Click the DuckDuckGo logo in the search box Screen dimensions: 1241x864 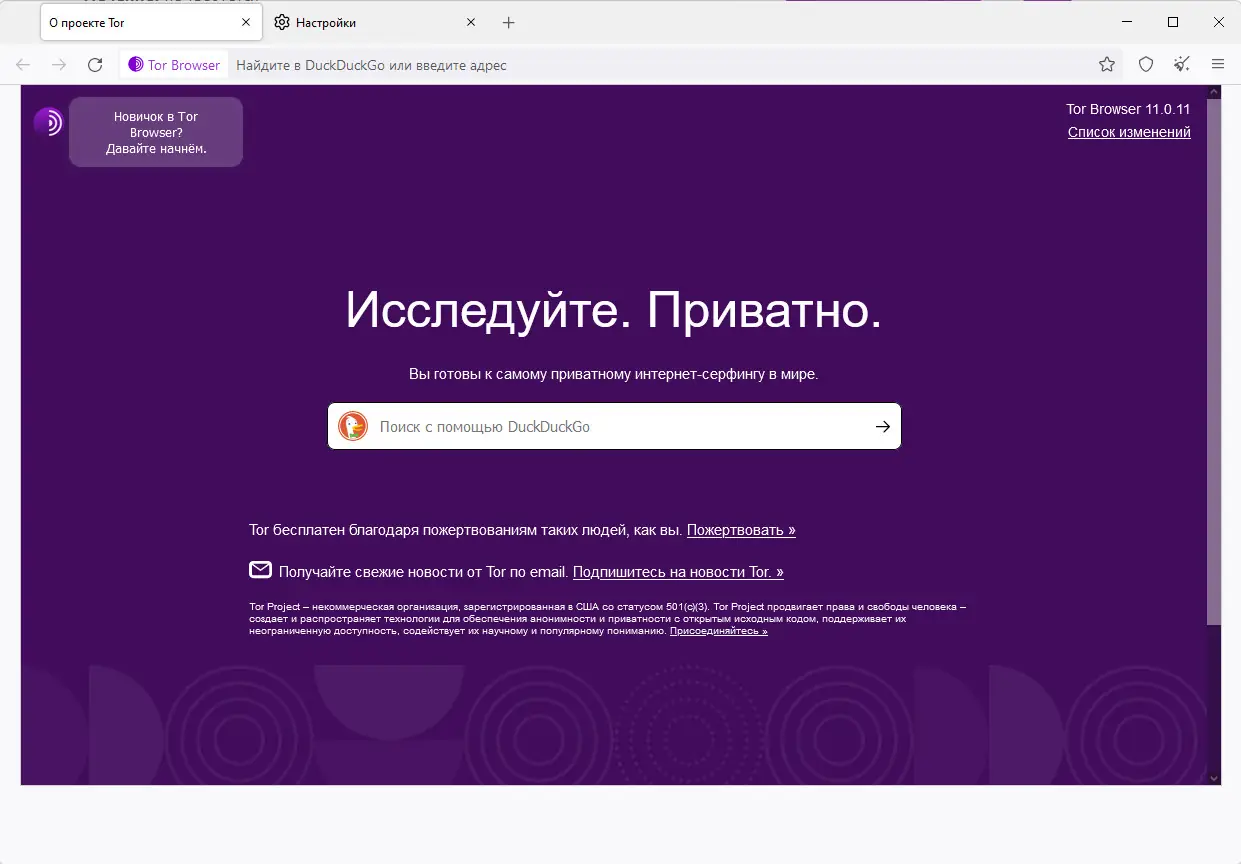click(353, 425)
